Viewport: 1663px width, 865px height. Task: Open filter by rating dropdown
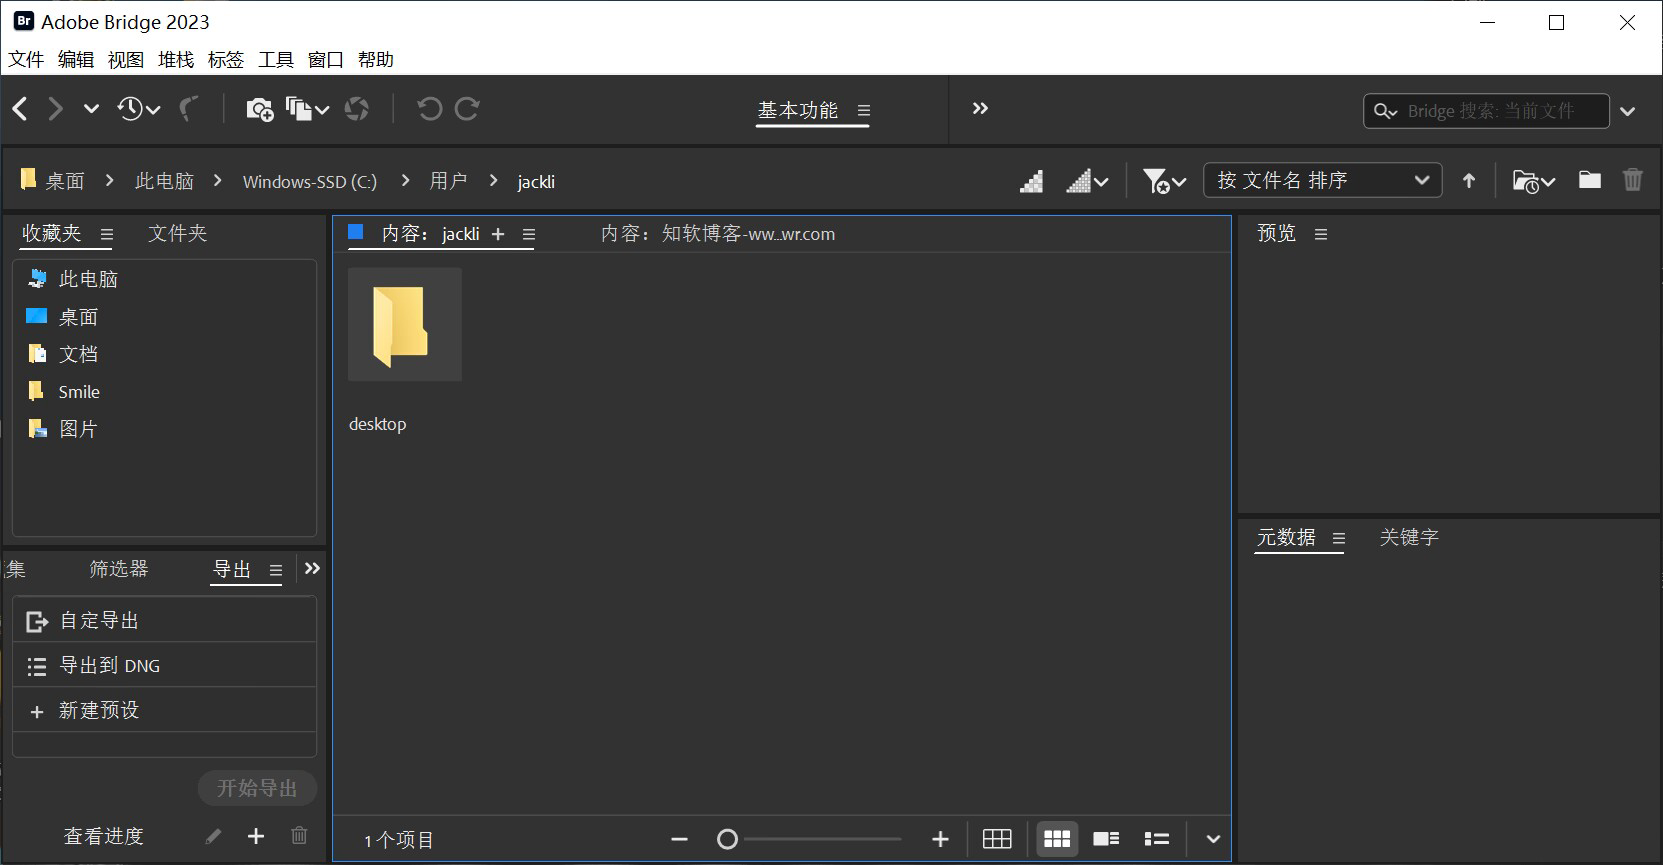(1164, 181)
